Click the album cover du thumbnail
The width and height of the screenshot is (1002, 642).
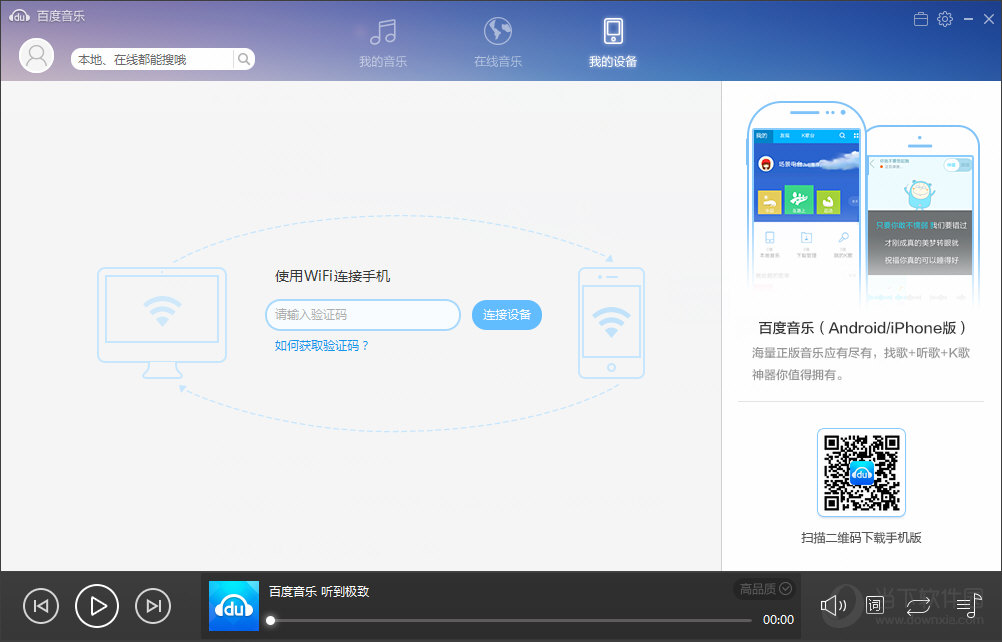234,606
